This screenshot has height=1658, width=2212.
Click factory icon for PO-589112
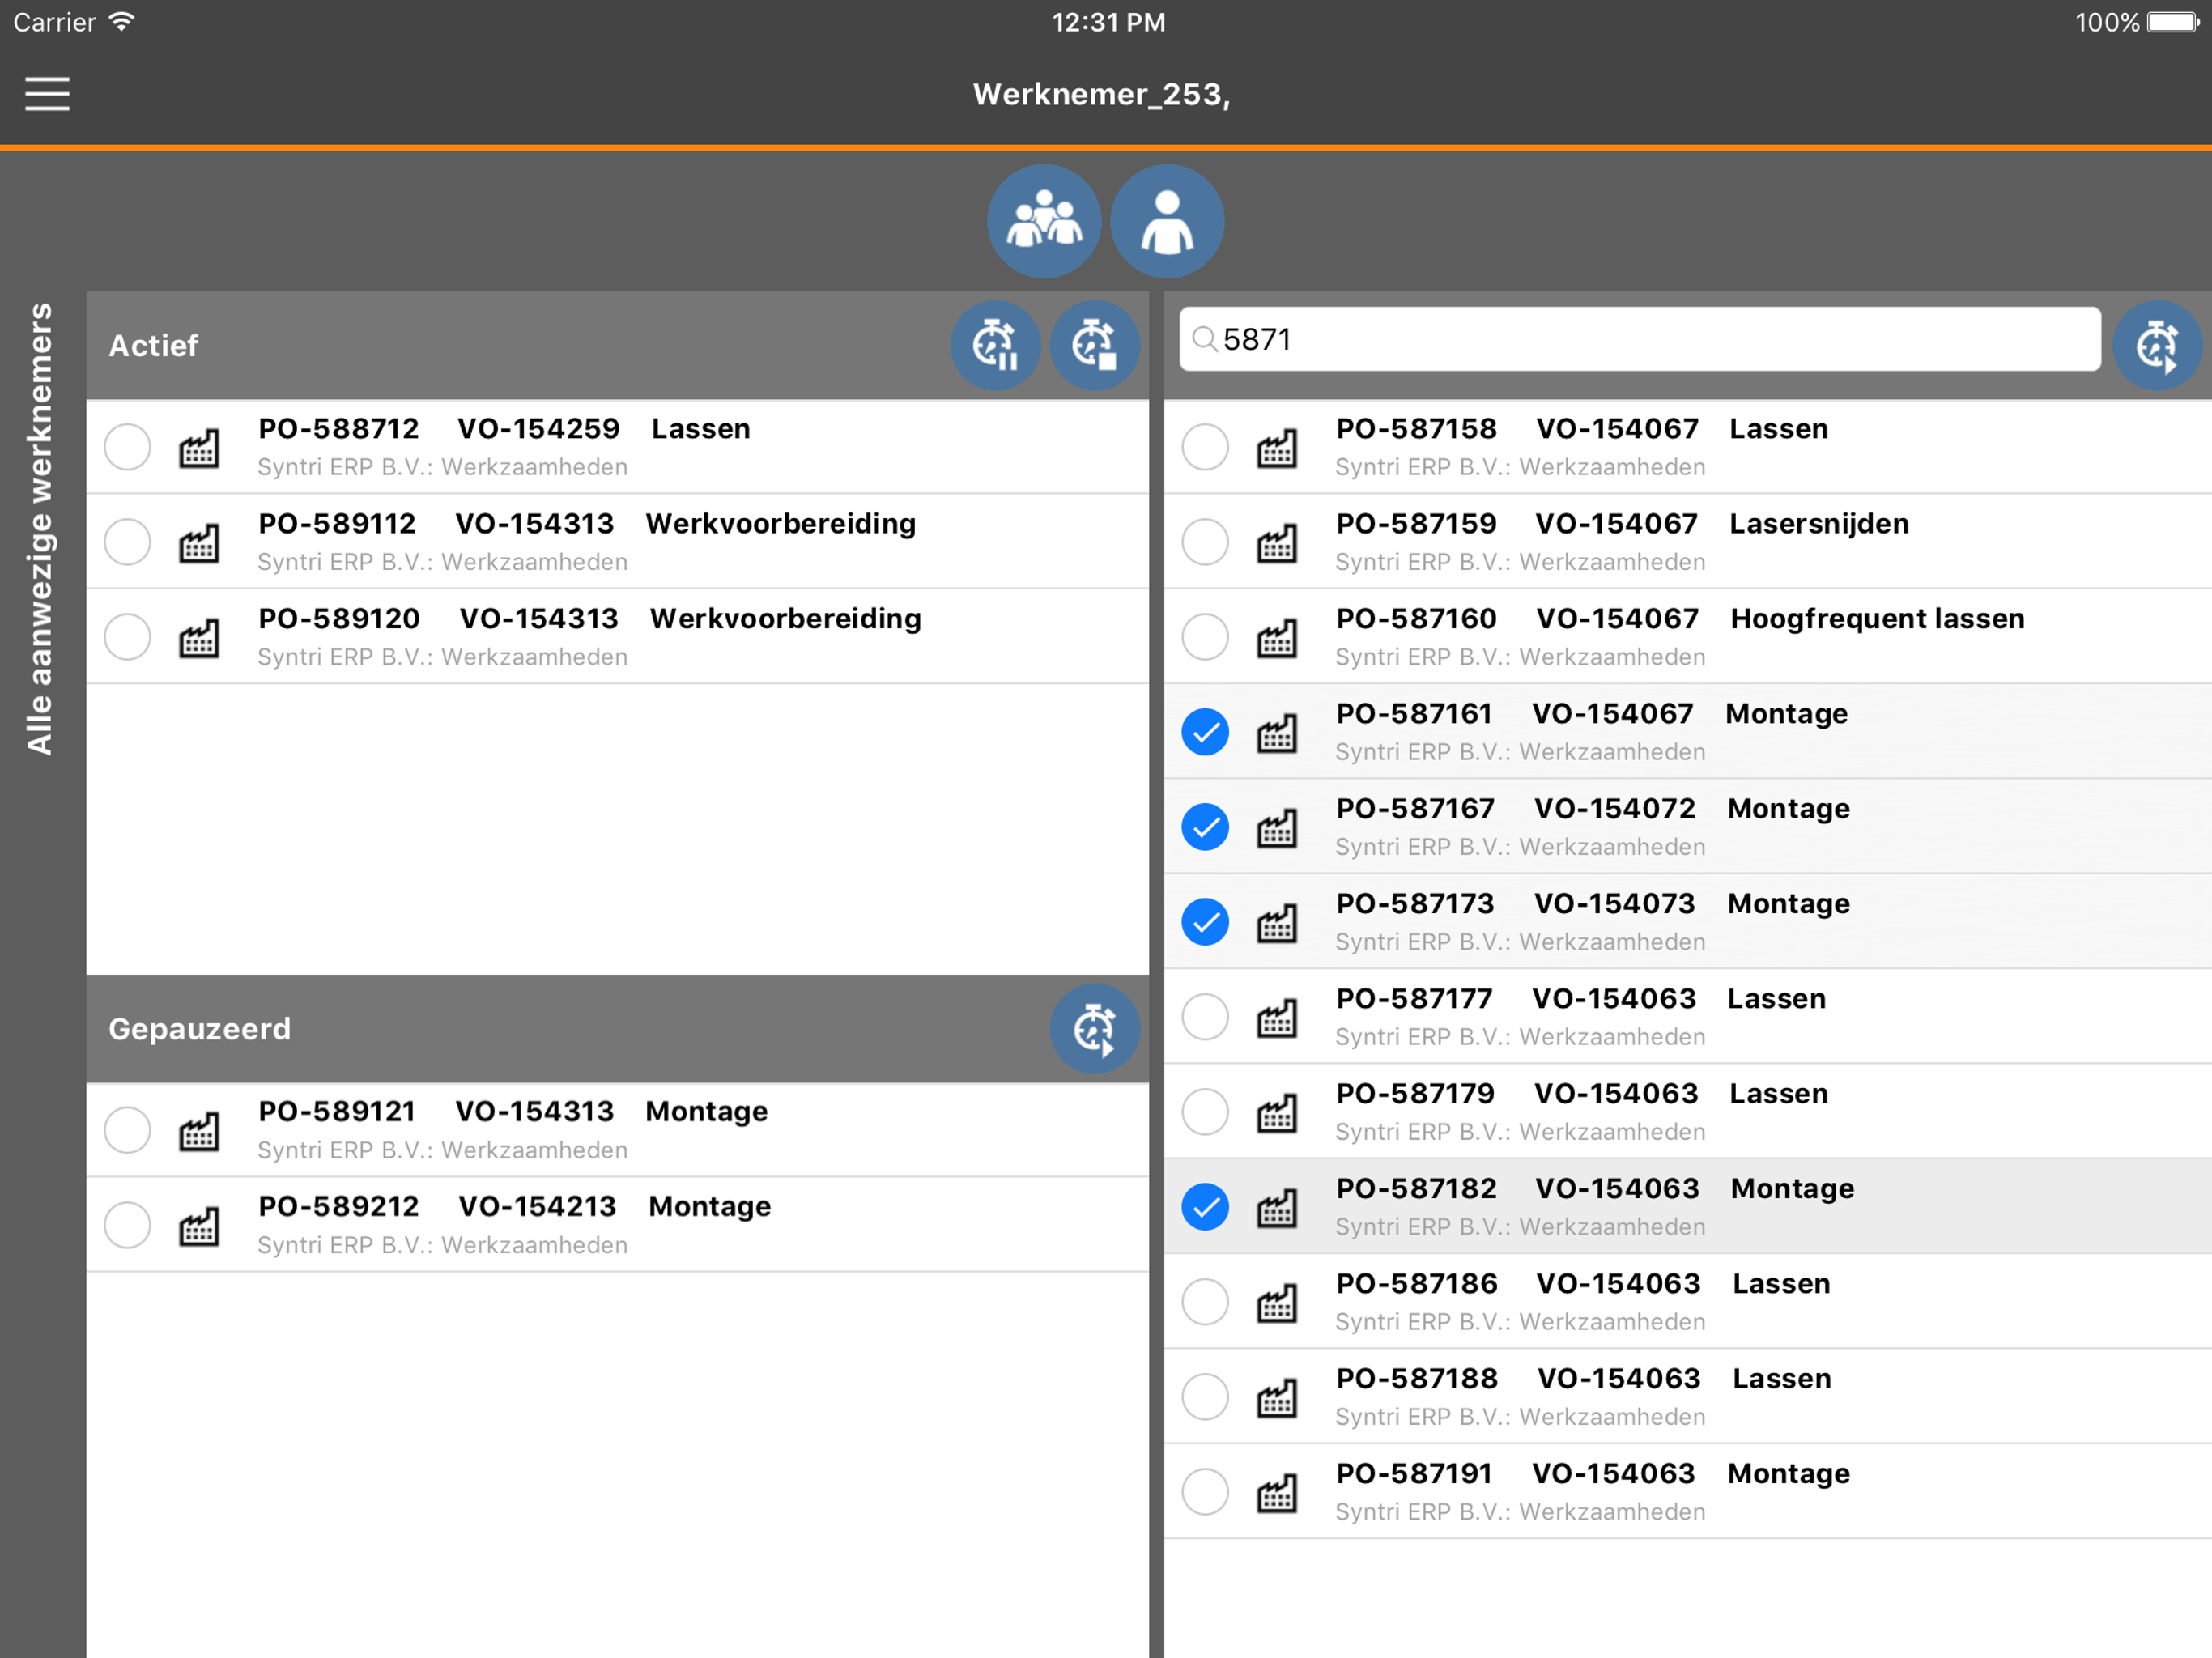[199, 543]
